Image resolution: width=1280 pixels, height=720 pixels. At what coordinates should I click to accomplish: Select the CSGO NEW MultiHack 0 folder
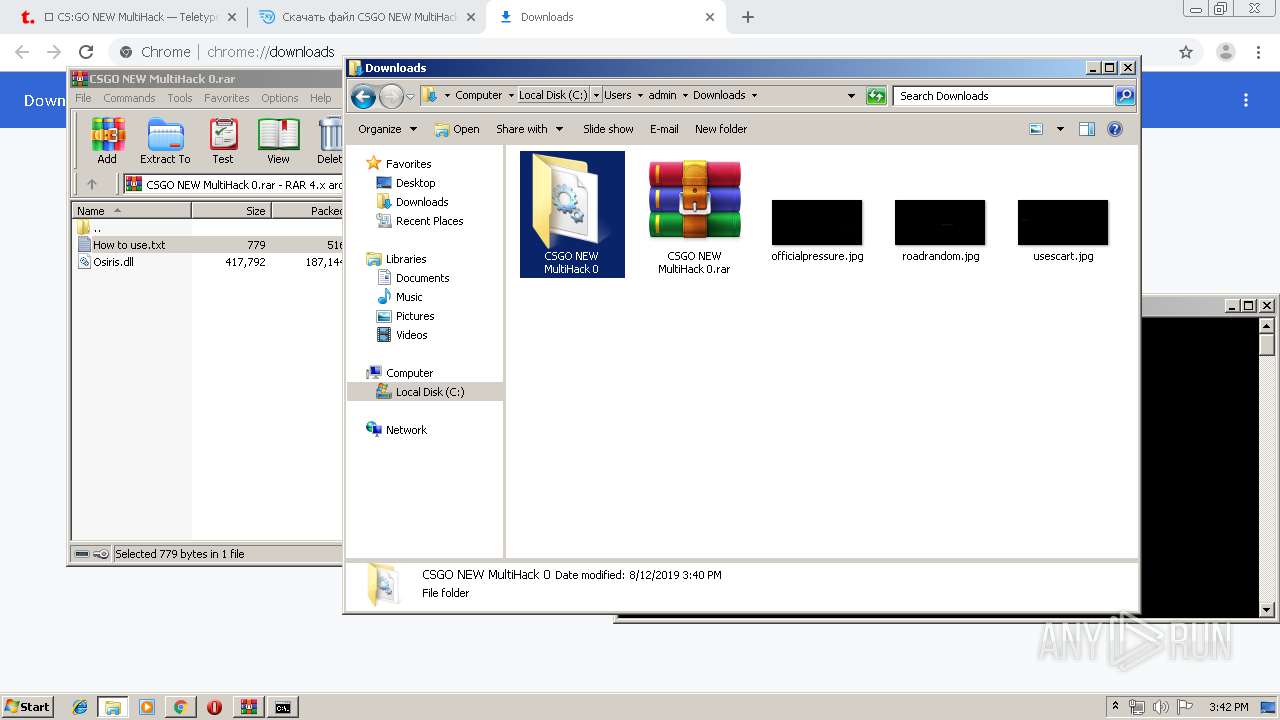coord(572,214)
